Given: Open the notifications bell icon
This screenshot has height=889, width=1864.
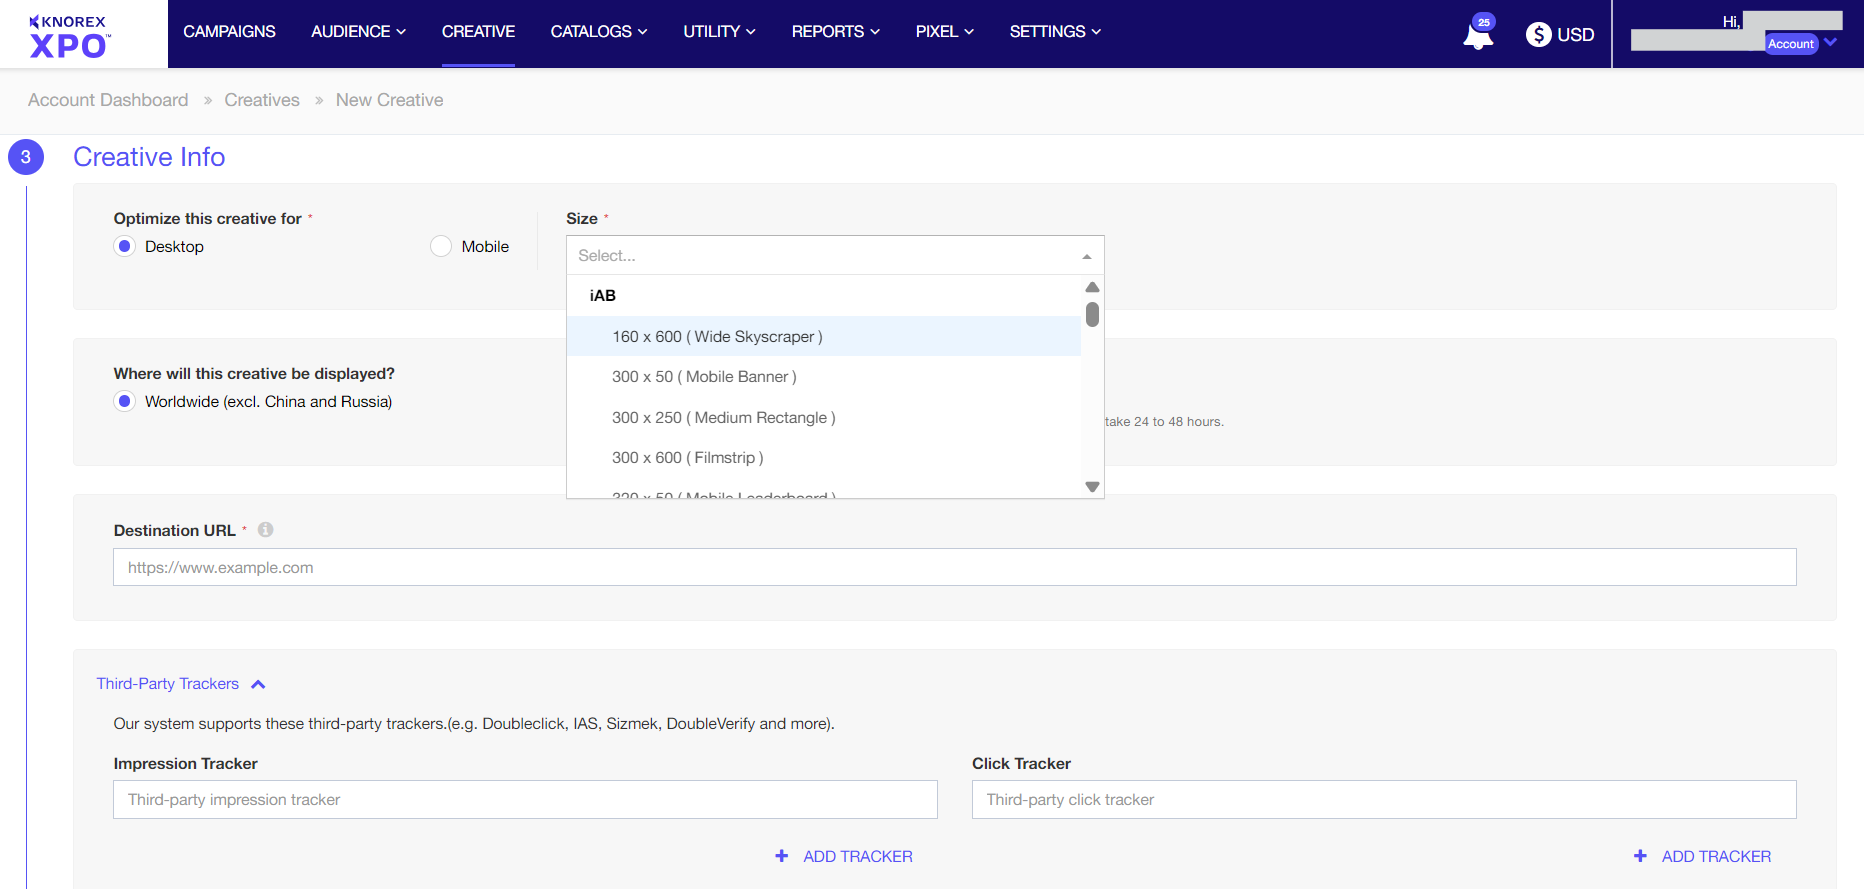Looking at the screenshot, I should pos(1477,36).
